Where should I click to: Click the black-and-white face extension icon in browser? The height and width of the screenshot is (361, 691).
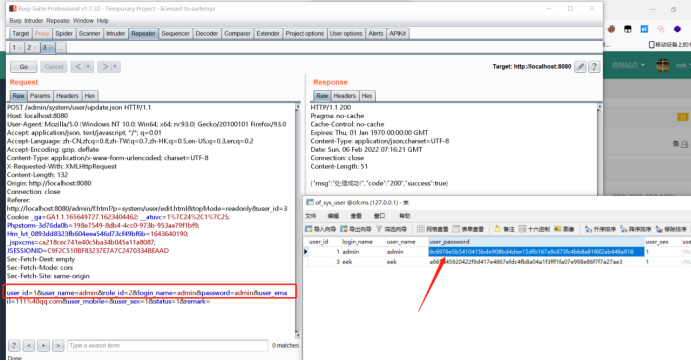pos(628,29)
